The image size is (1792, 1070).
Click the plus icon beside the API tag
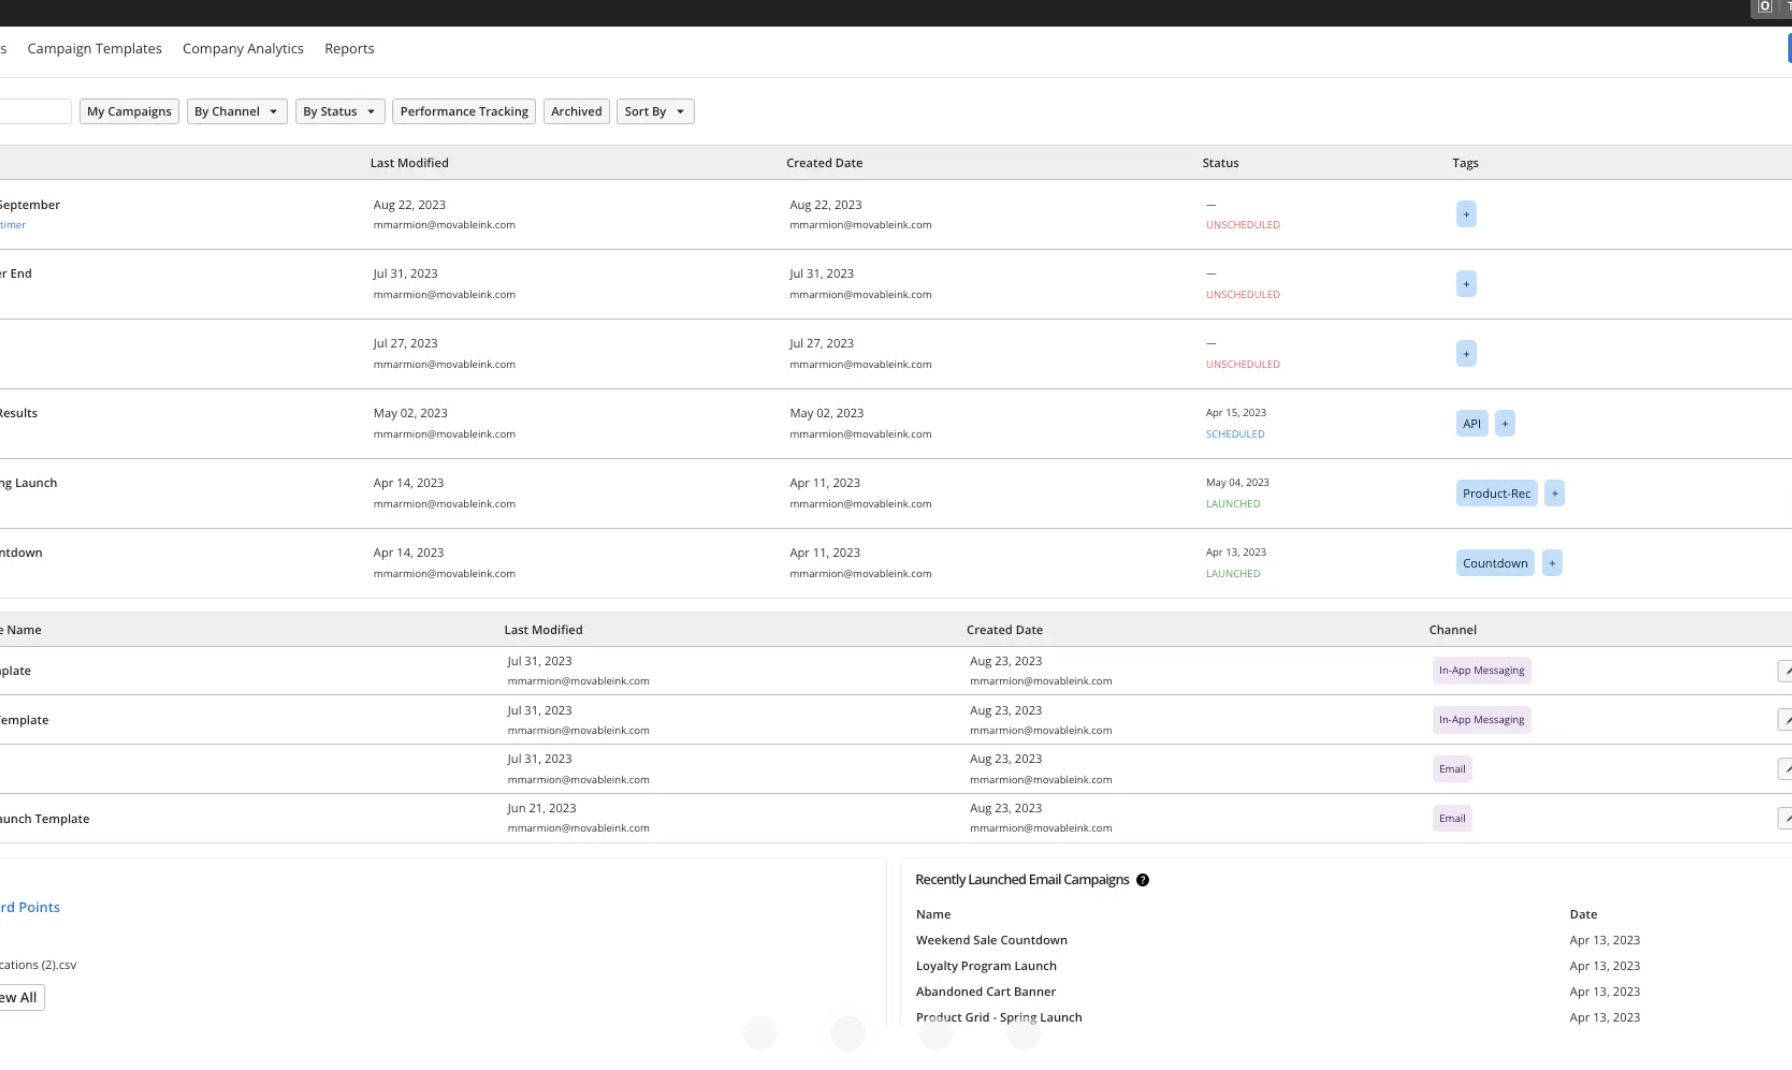[x=1504, y=424]
